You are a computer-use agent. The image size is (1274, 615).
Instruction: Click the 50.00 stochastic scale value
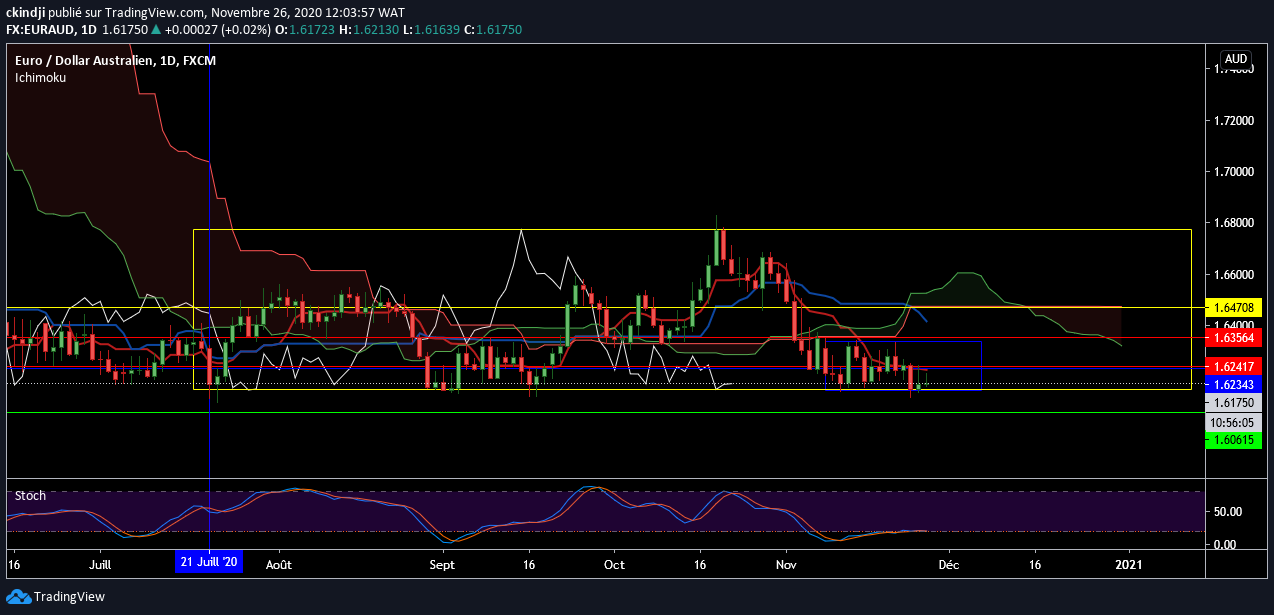1229,511
